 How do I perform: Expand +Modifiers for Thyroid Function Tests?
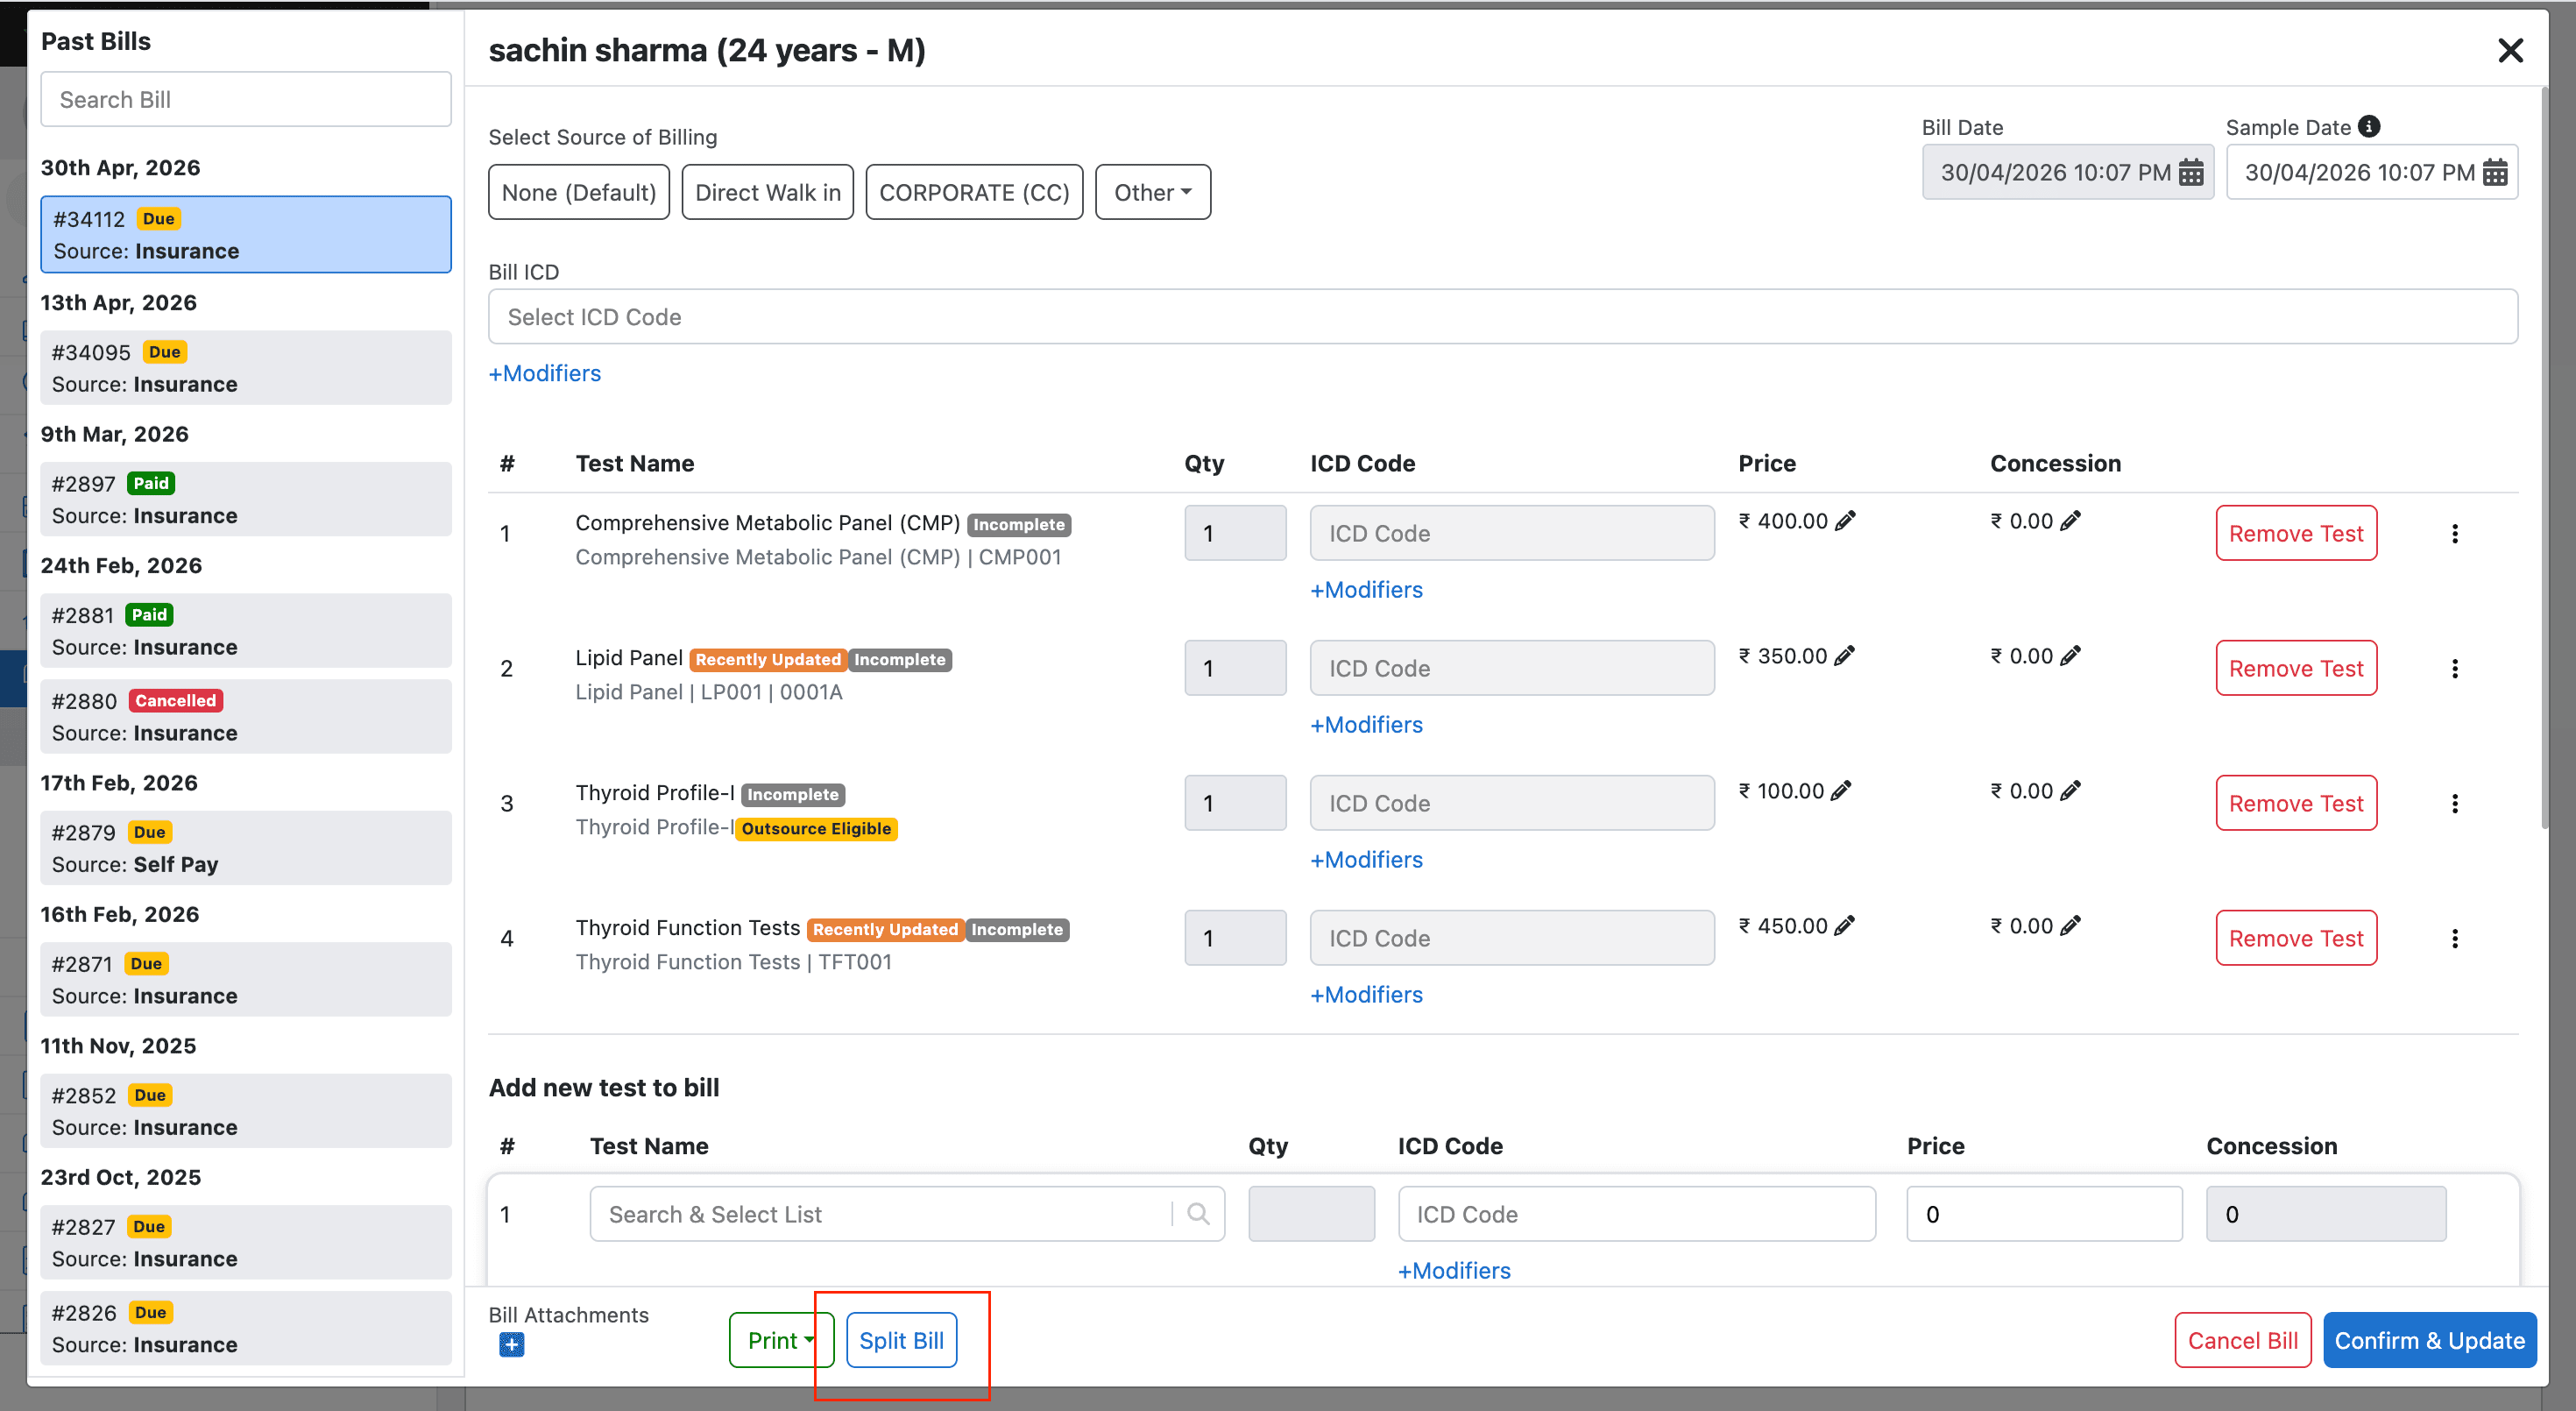pos(1366,994)
